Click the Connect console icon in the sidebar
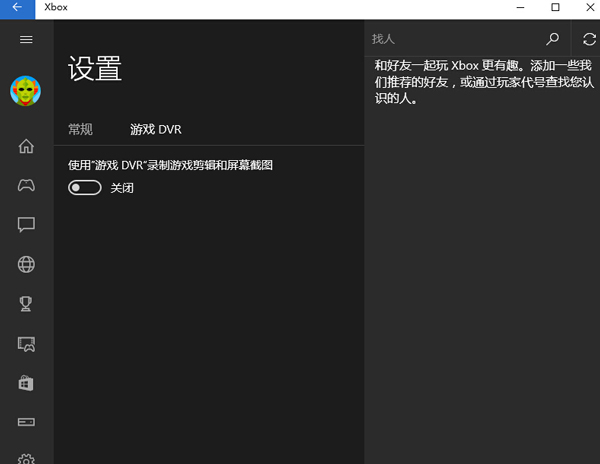Viewport: 600px width, 464px height. point(27,422)
